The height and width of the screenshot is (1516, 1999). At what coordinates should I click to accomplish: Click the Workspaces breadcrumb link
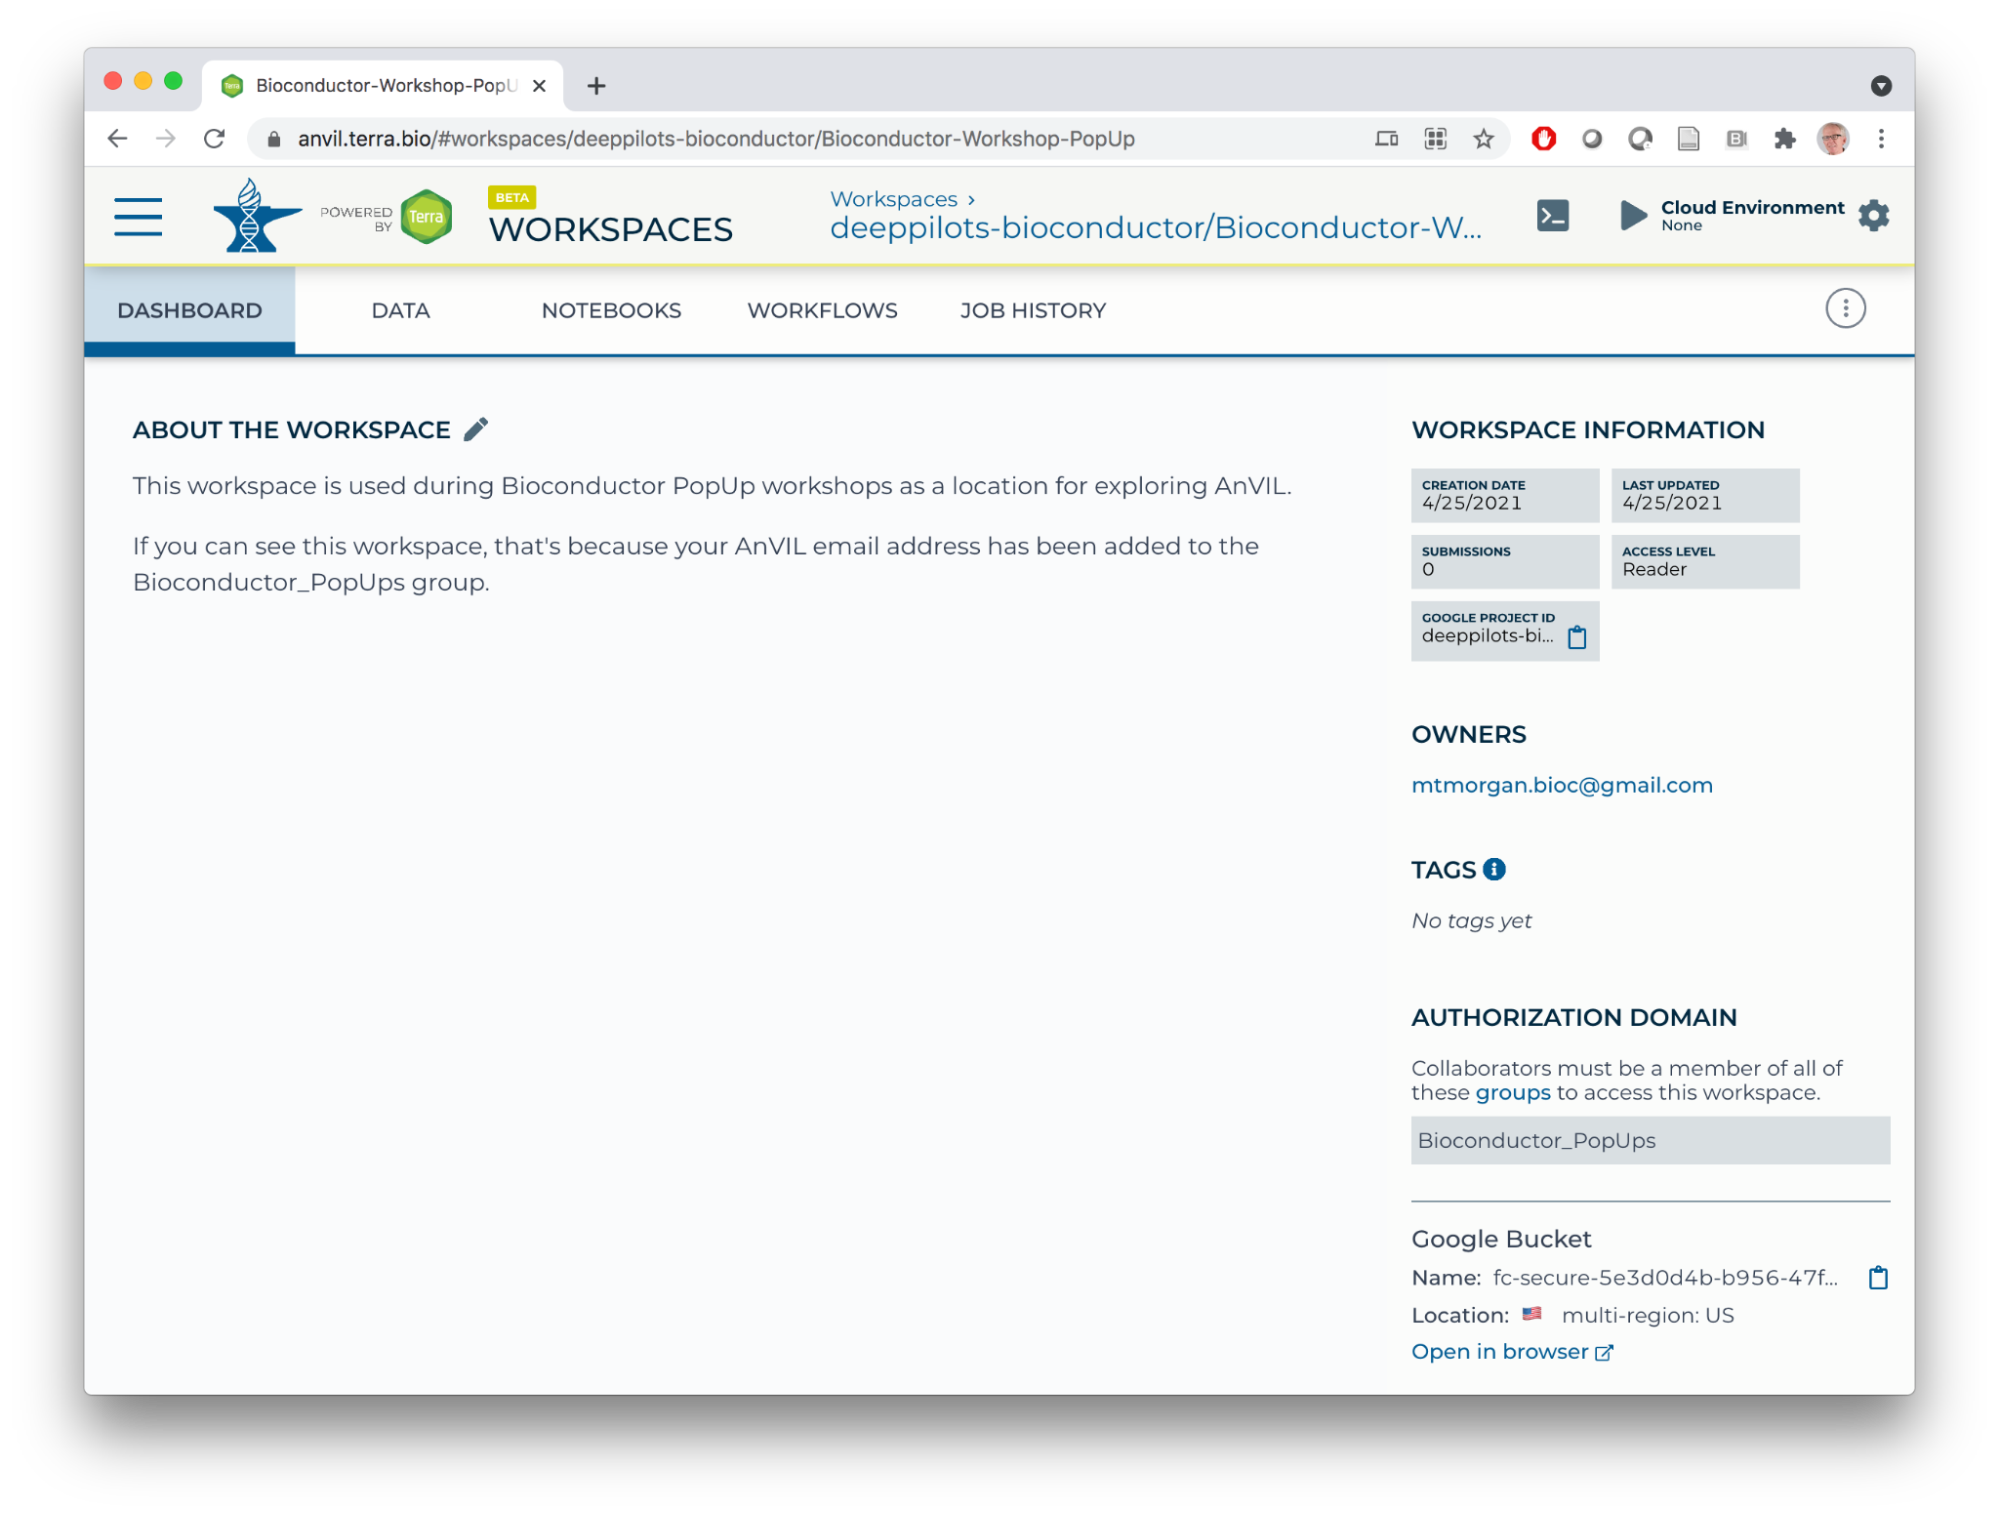click(893, 199)
